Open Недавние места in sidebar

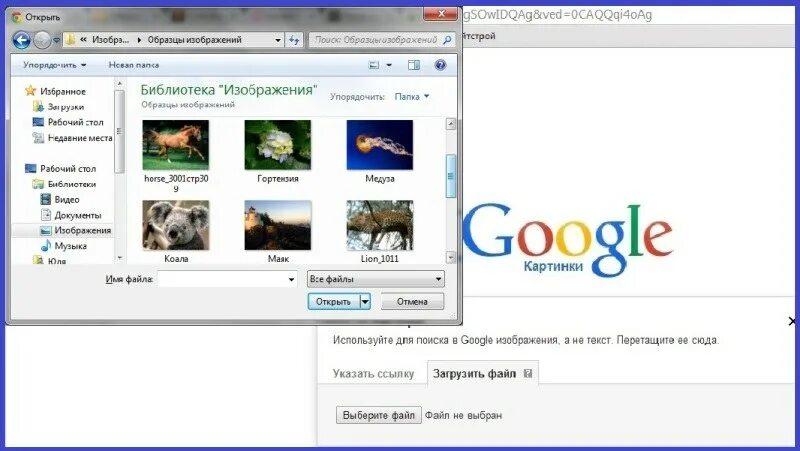80,138
